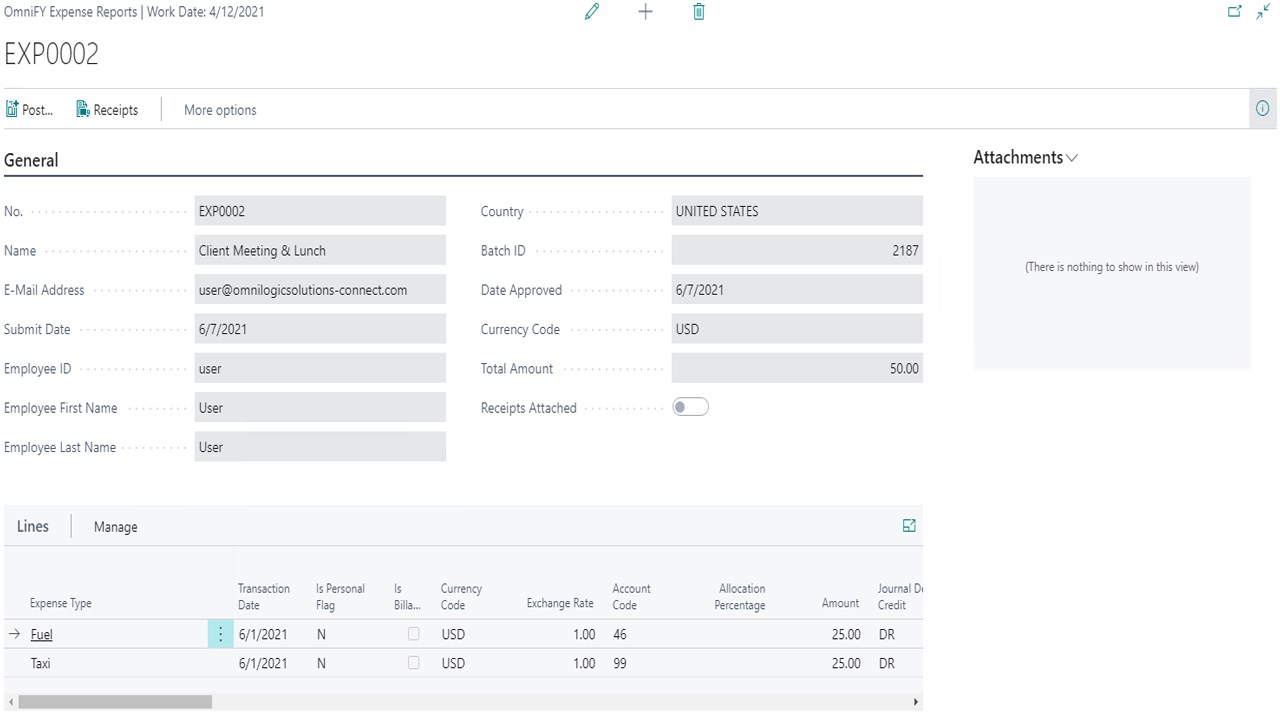Open the Post action

click(30, 110)
